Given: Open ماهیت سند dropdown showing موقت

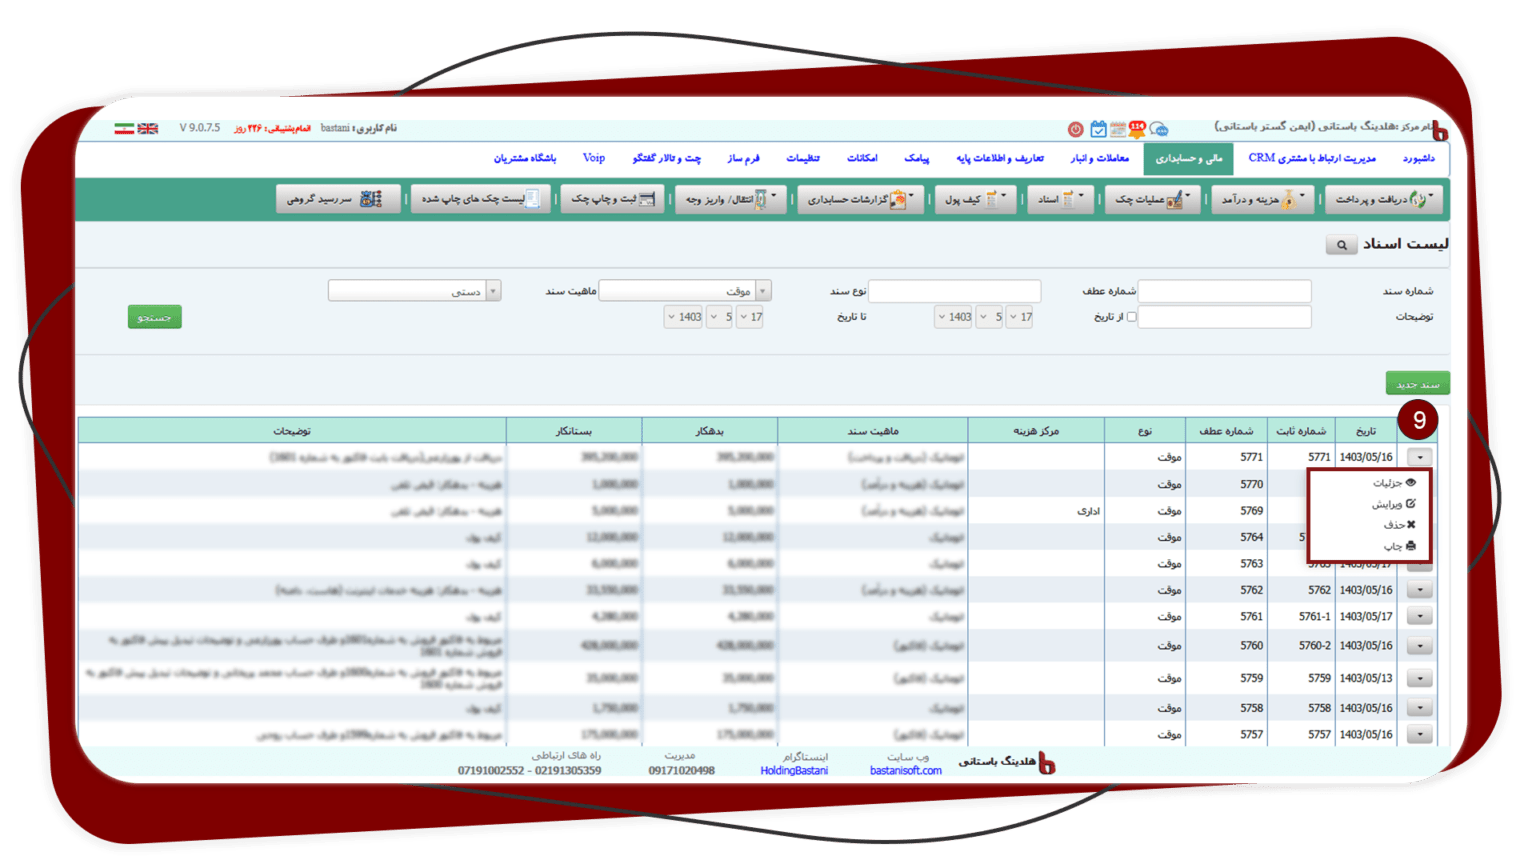Looking at the screenshot, I should pos(685,291).
